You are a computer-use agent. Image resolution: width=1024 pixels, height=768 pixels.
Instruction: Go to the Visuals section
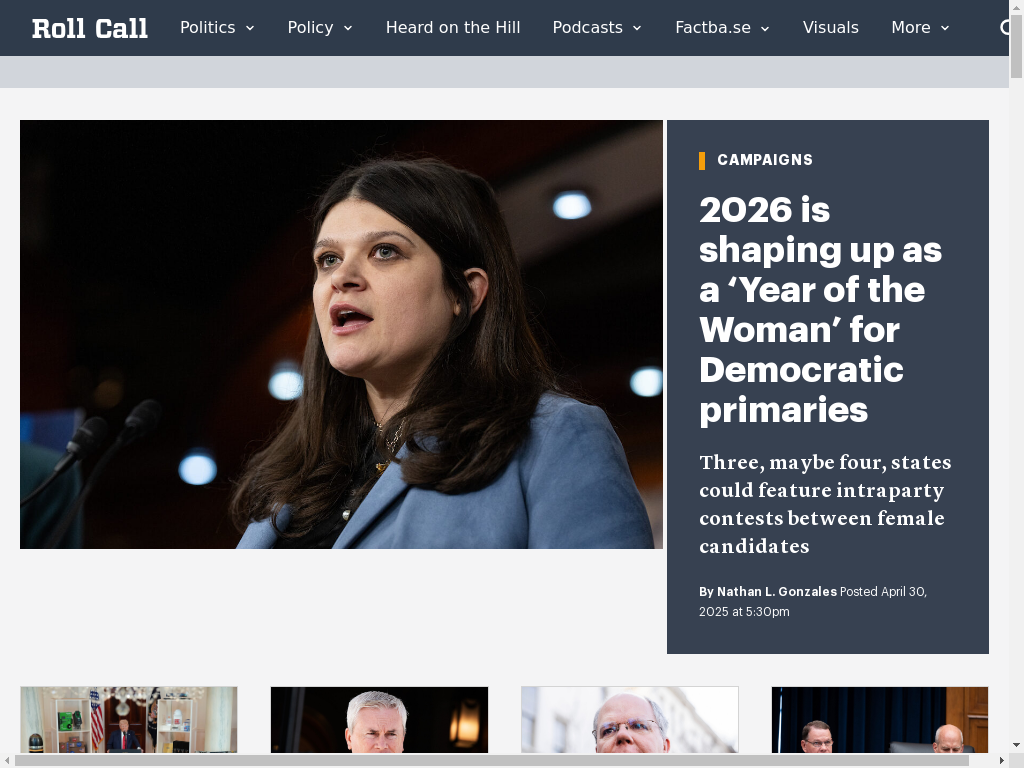[831, 27]
